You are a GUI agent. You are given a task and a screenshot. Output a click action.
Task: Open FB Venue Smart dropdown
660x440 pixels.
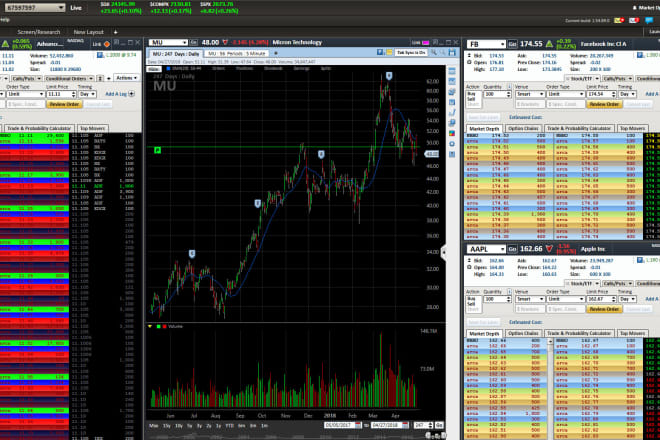[530, 94]
